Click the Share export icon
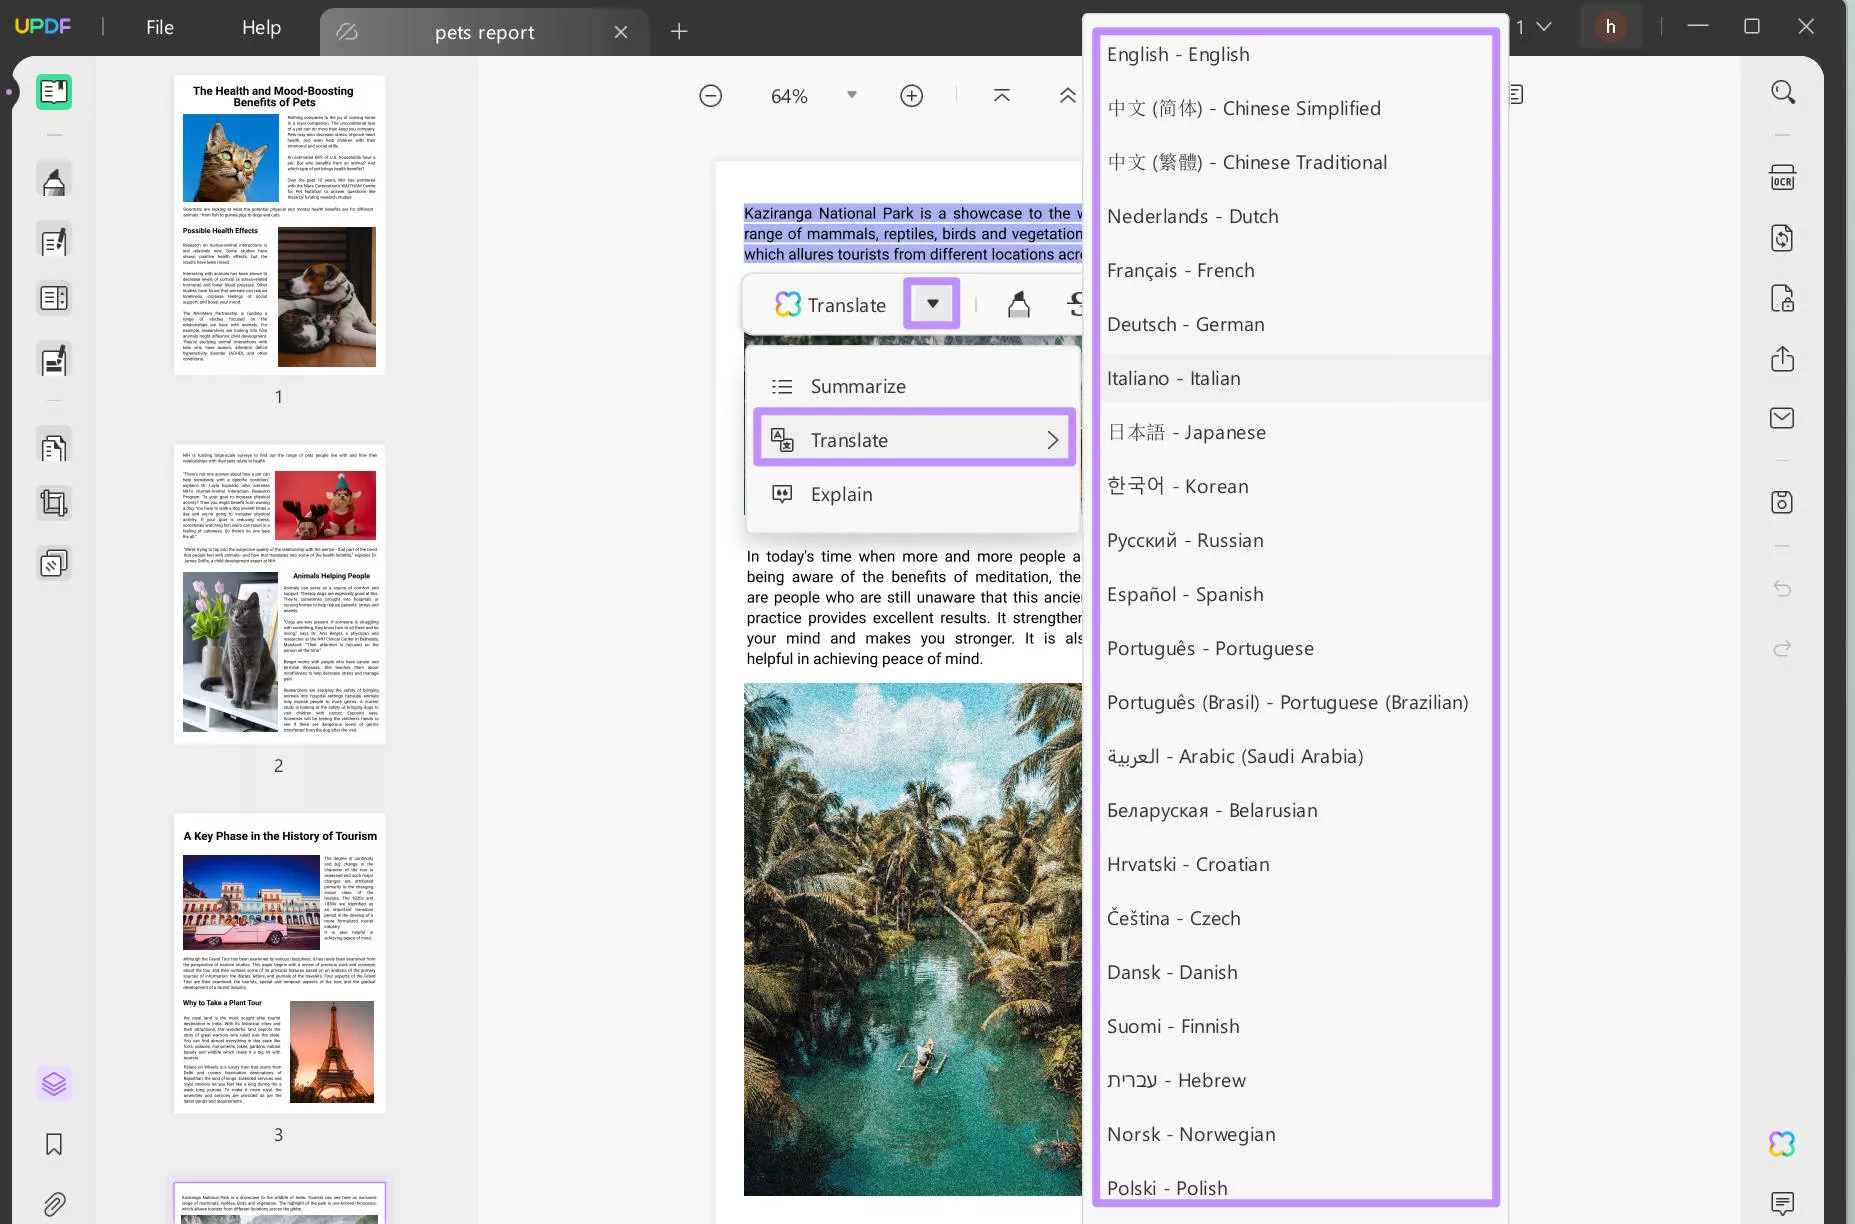Screen dimensions: 1855x1224 (1782, 359)
